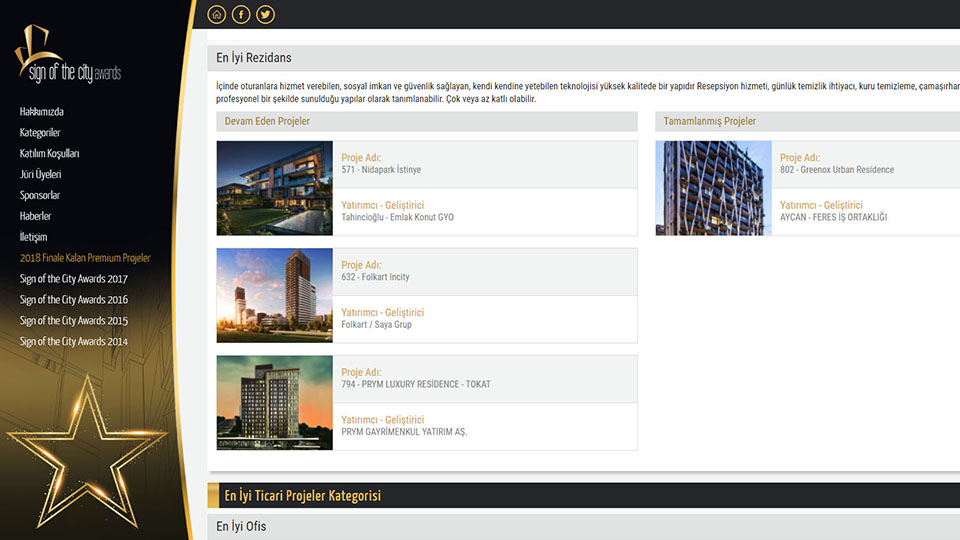Open Greenox Urban Residence thumbnail

(x=713, y=188)
